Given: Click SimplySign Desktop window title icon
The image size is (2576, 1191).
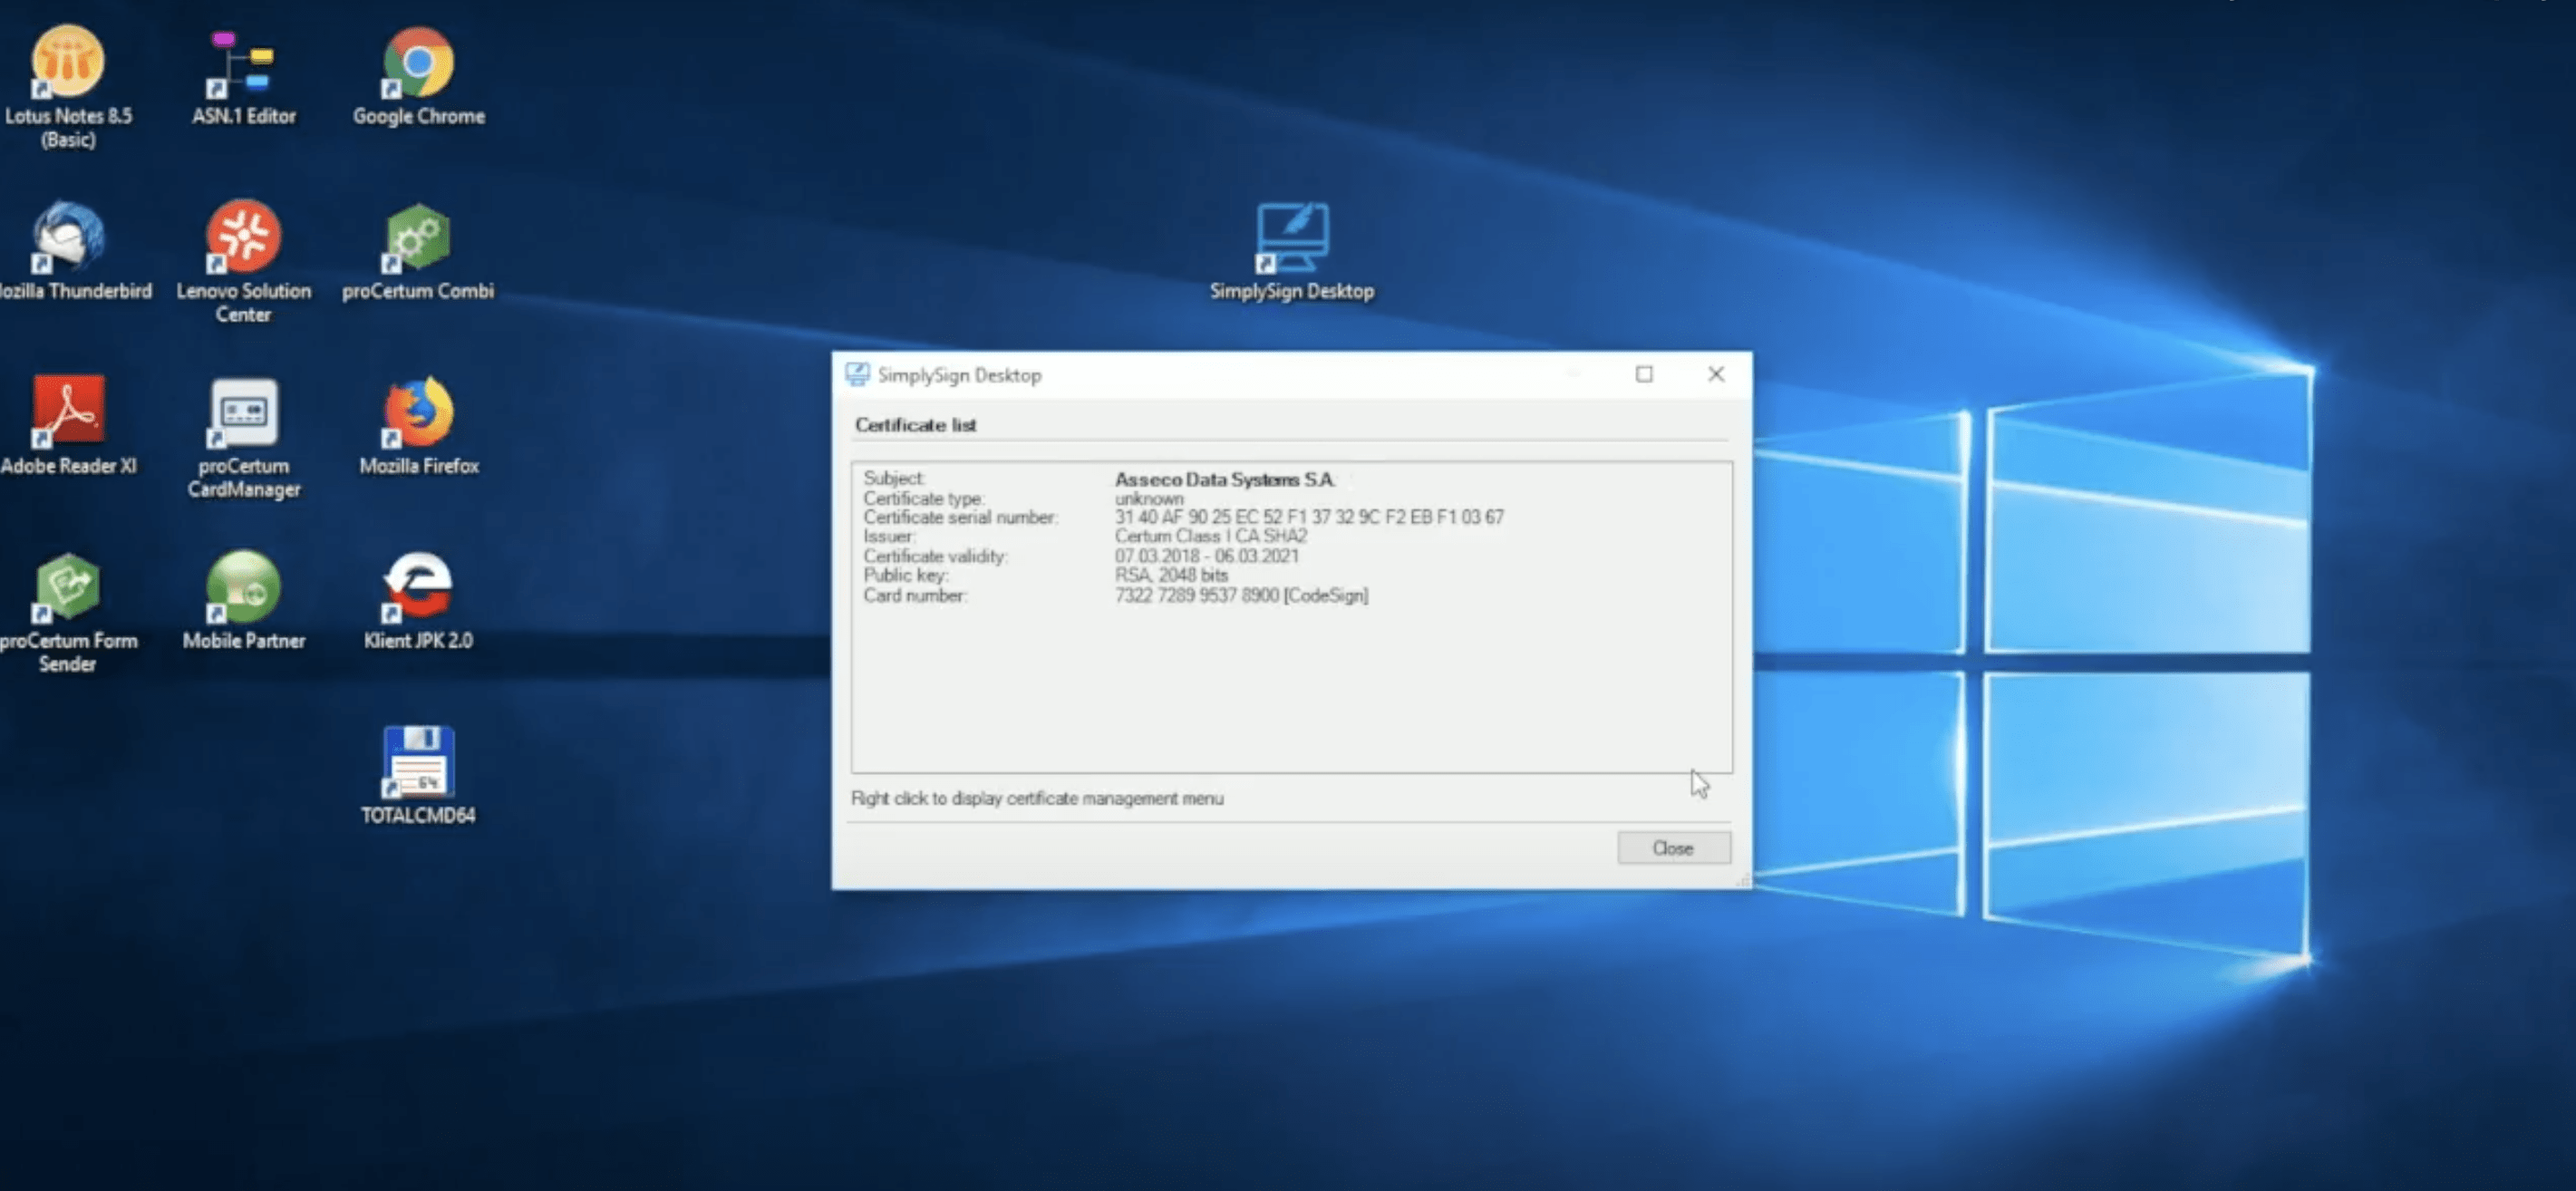Looking at the screenshot, I should click(x=857, y=374).
